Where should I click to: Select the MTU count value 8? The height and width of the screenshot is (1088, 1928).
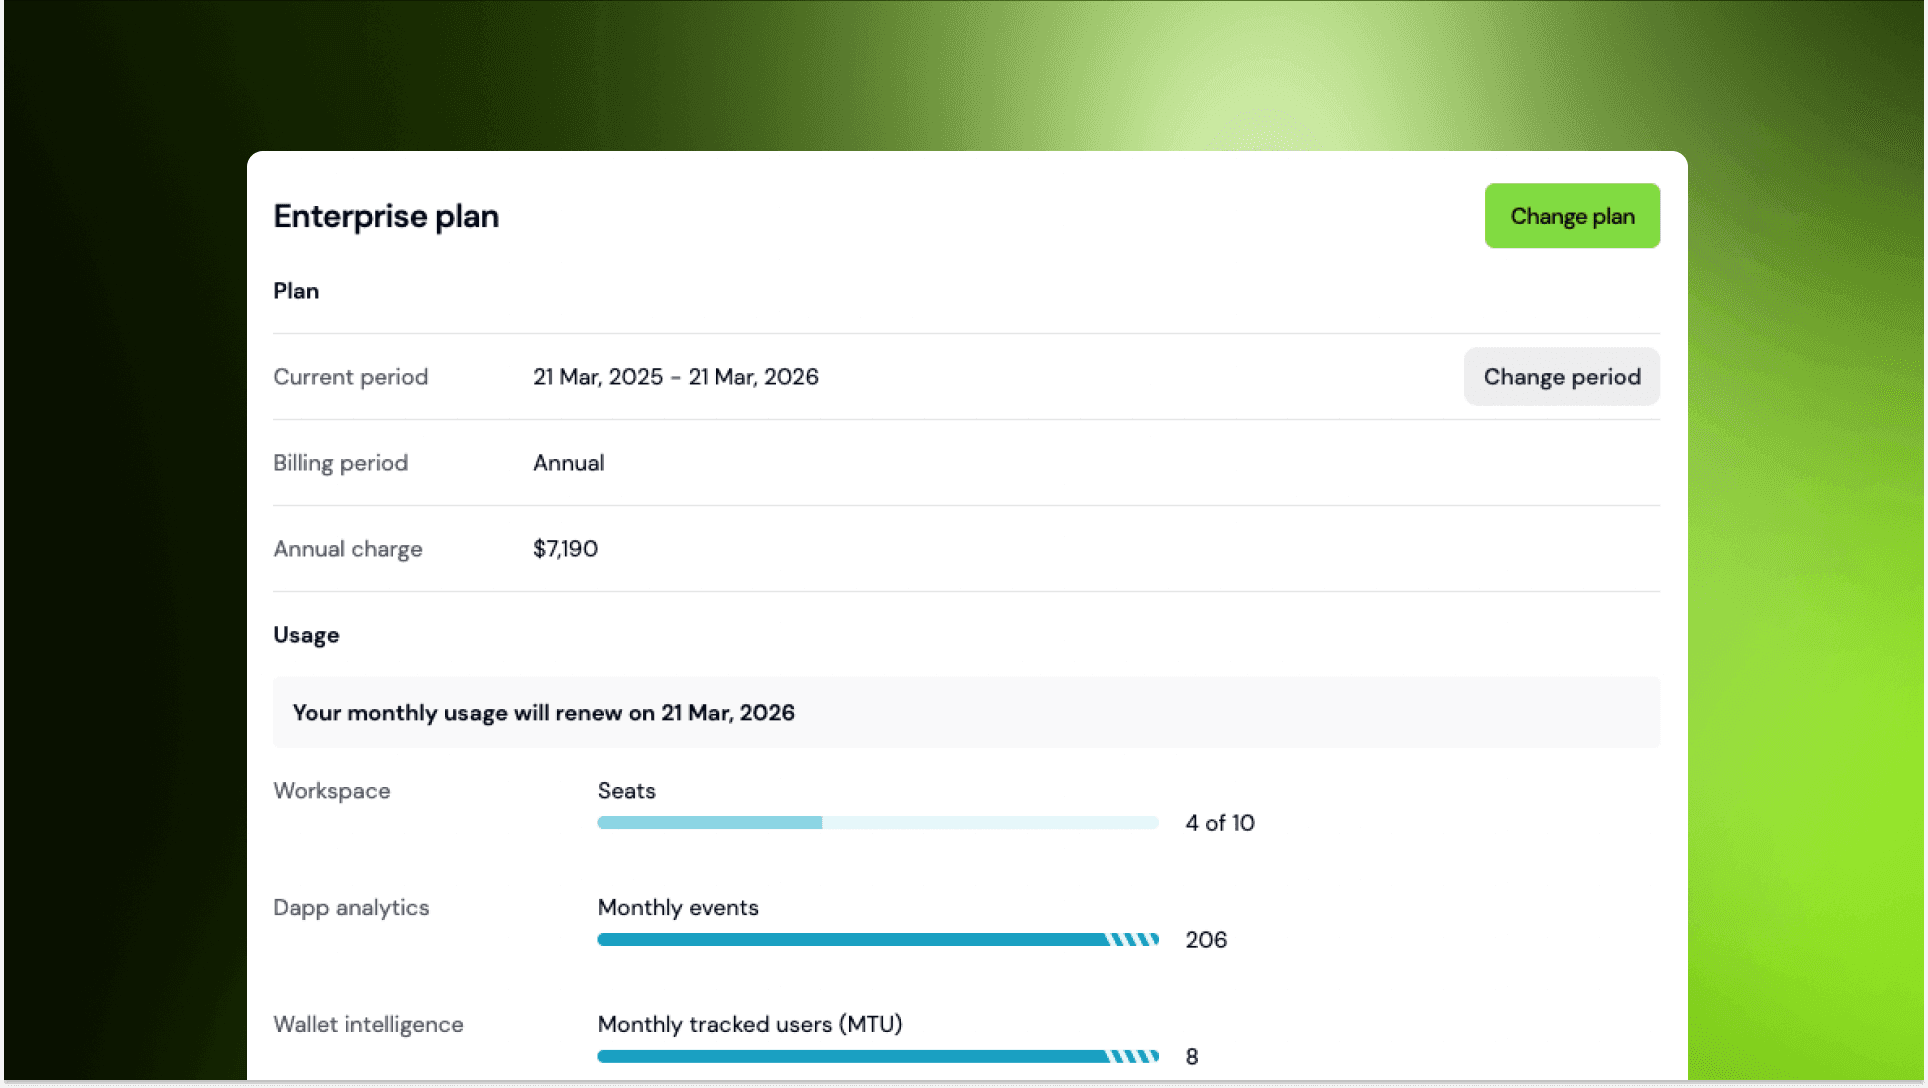click(x=1192, y=1057)
